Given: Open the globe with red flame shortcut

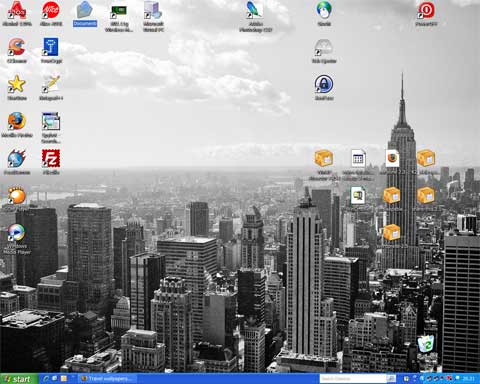Looking at the screenshot, I should [x=17, y=159].
